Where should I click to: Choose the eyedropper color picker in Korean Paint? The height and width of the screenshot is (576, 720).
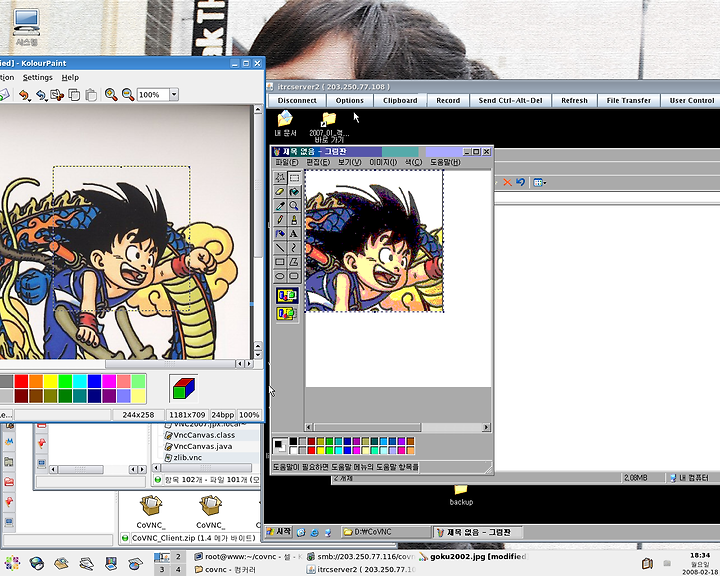click(x=280, y=206)
